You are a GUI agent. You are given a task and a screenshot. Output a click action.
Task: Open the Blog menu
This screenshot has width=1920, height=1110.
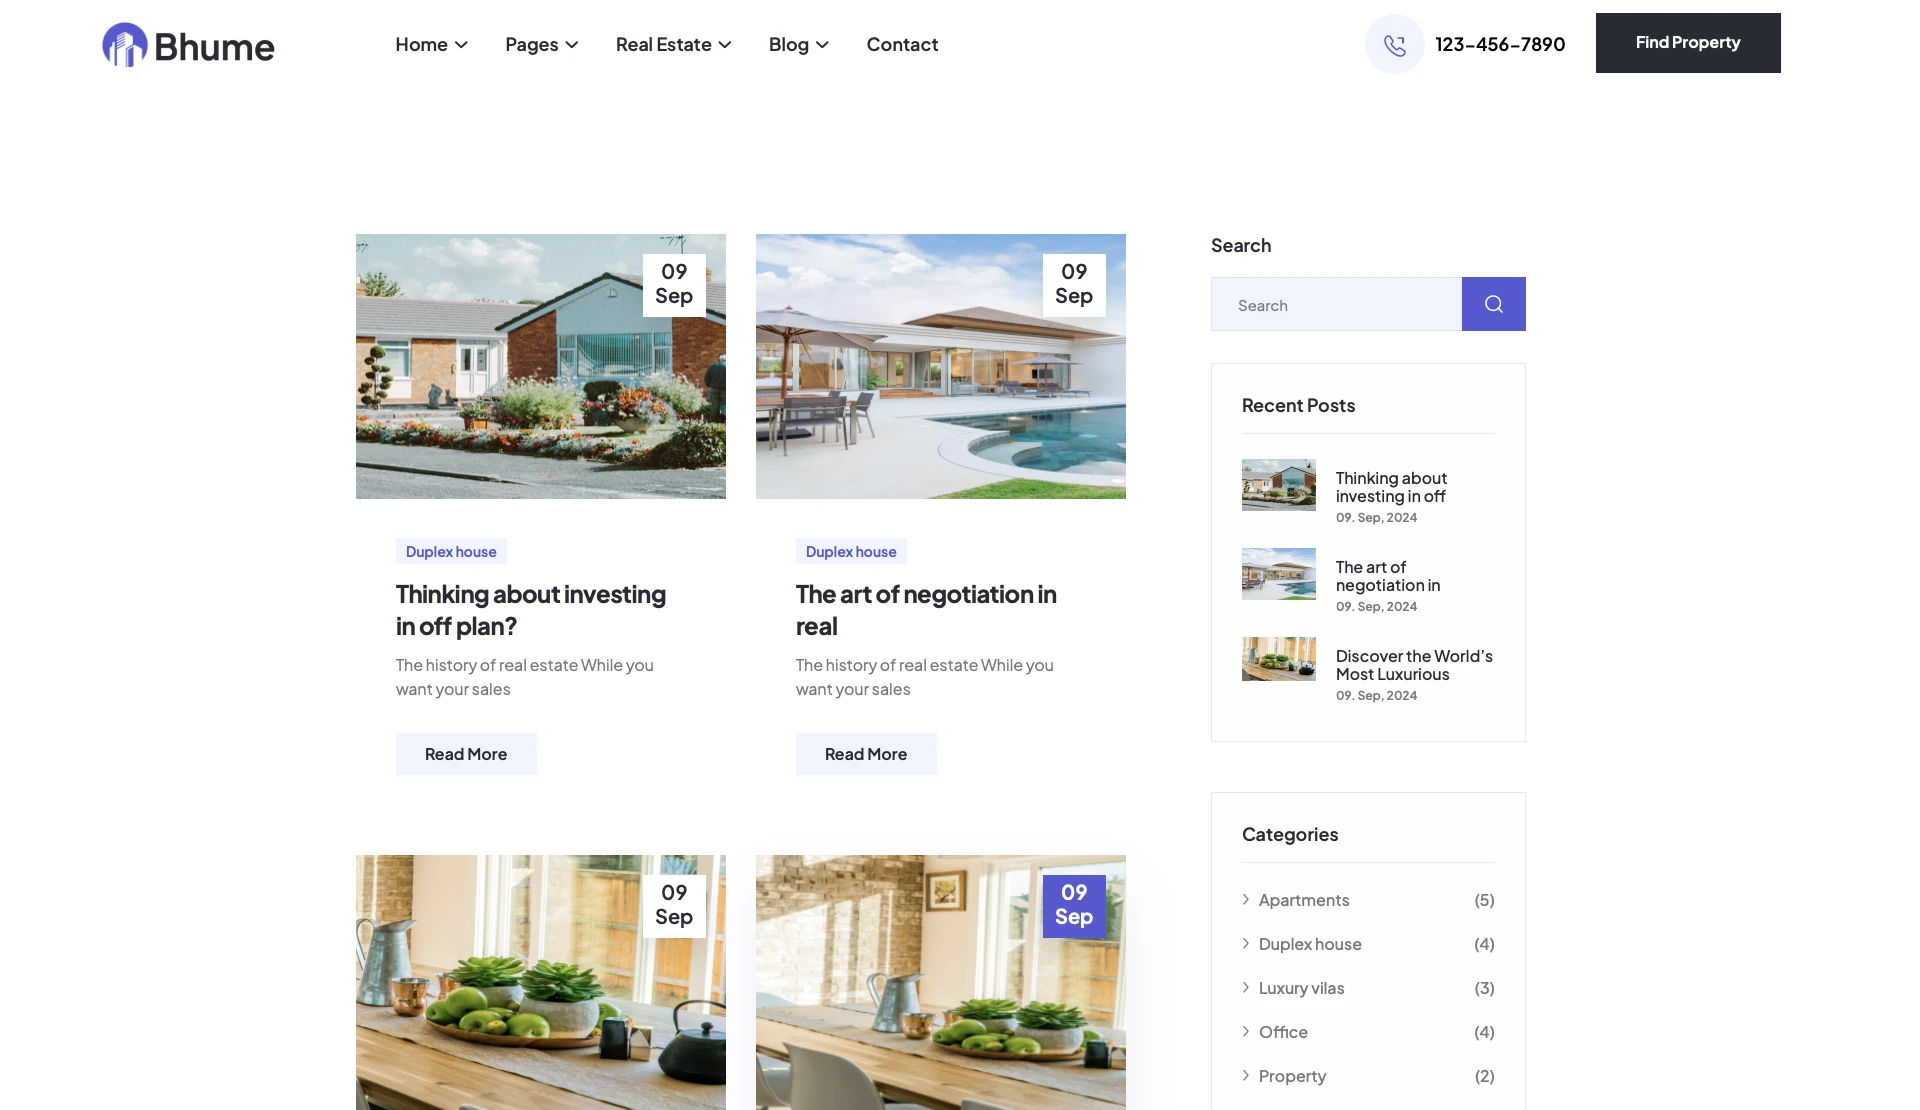pos(798,44)
